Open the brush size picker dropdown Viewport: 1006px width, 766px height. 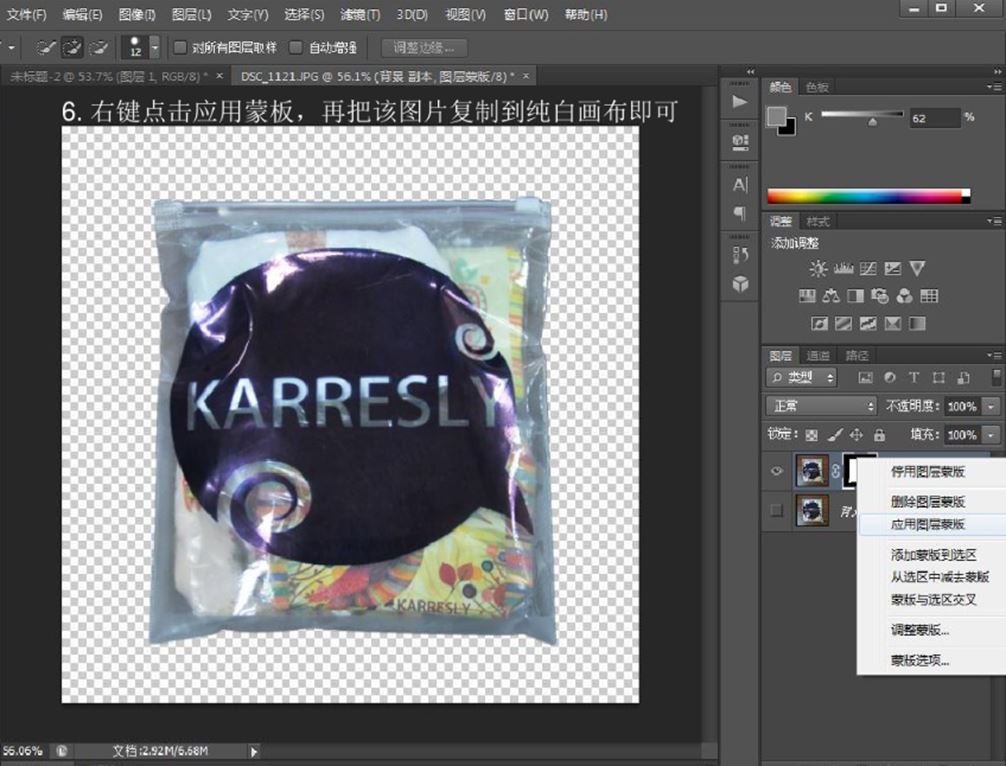click(x=155, y=47)
